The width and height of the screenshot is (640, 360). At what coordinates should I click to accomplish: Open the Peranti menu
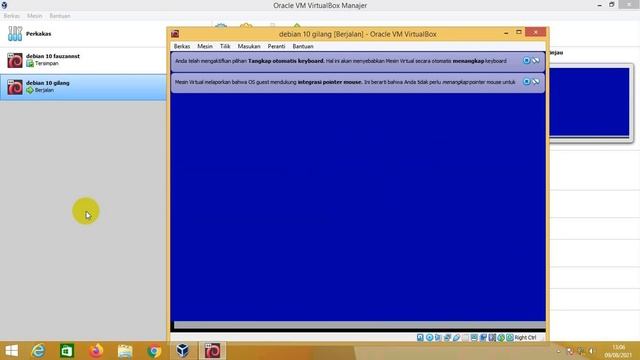pyautogui.click(x=276, y=46)
